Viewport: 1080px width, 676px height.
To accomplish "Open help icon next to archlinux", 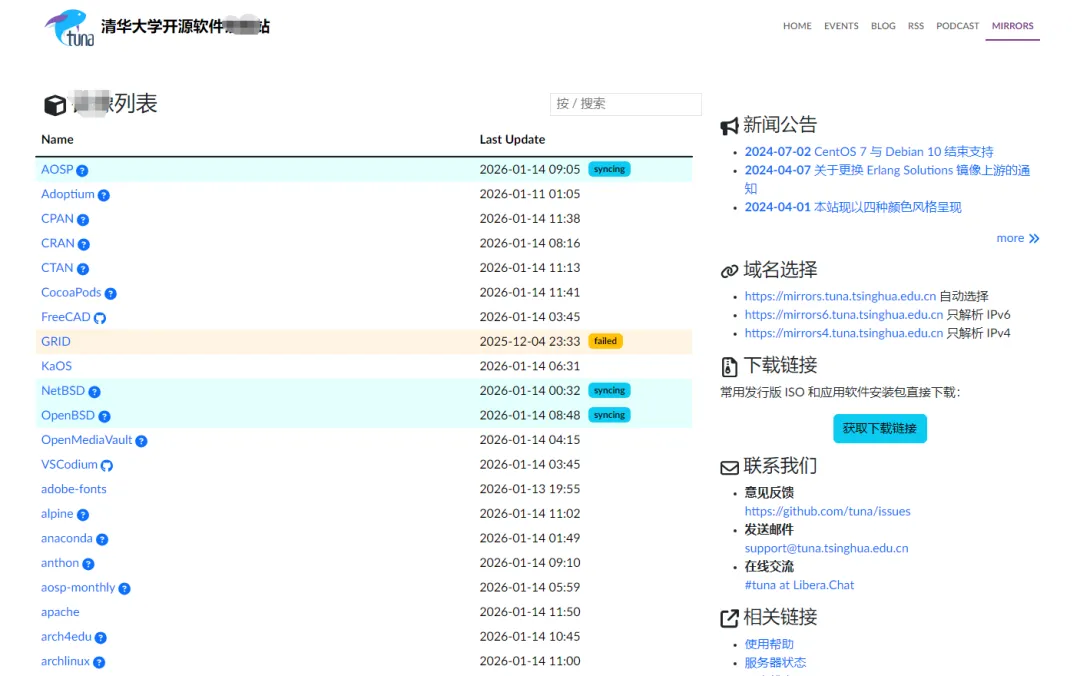I will tap(99, 662).
